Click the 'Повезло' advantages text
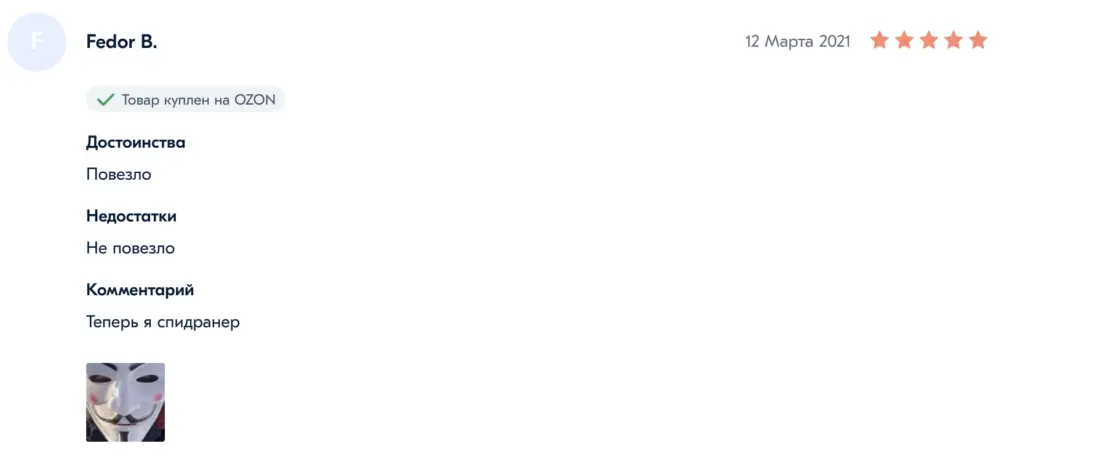This screenshot has height=470, width=1100. tap(119, 174)
